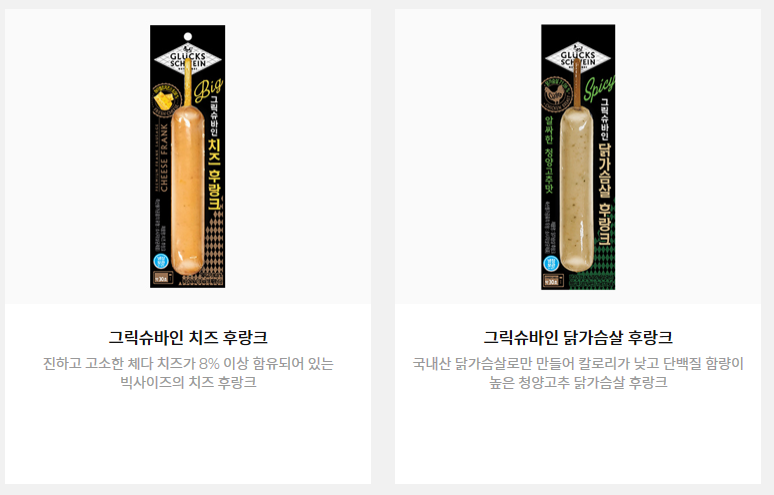Click the vertical 닭가슴살 후랑크 package text
The height and width of the screenshot is (495, 774).
(605, 194)
